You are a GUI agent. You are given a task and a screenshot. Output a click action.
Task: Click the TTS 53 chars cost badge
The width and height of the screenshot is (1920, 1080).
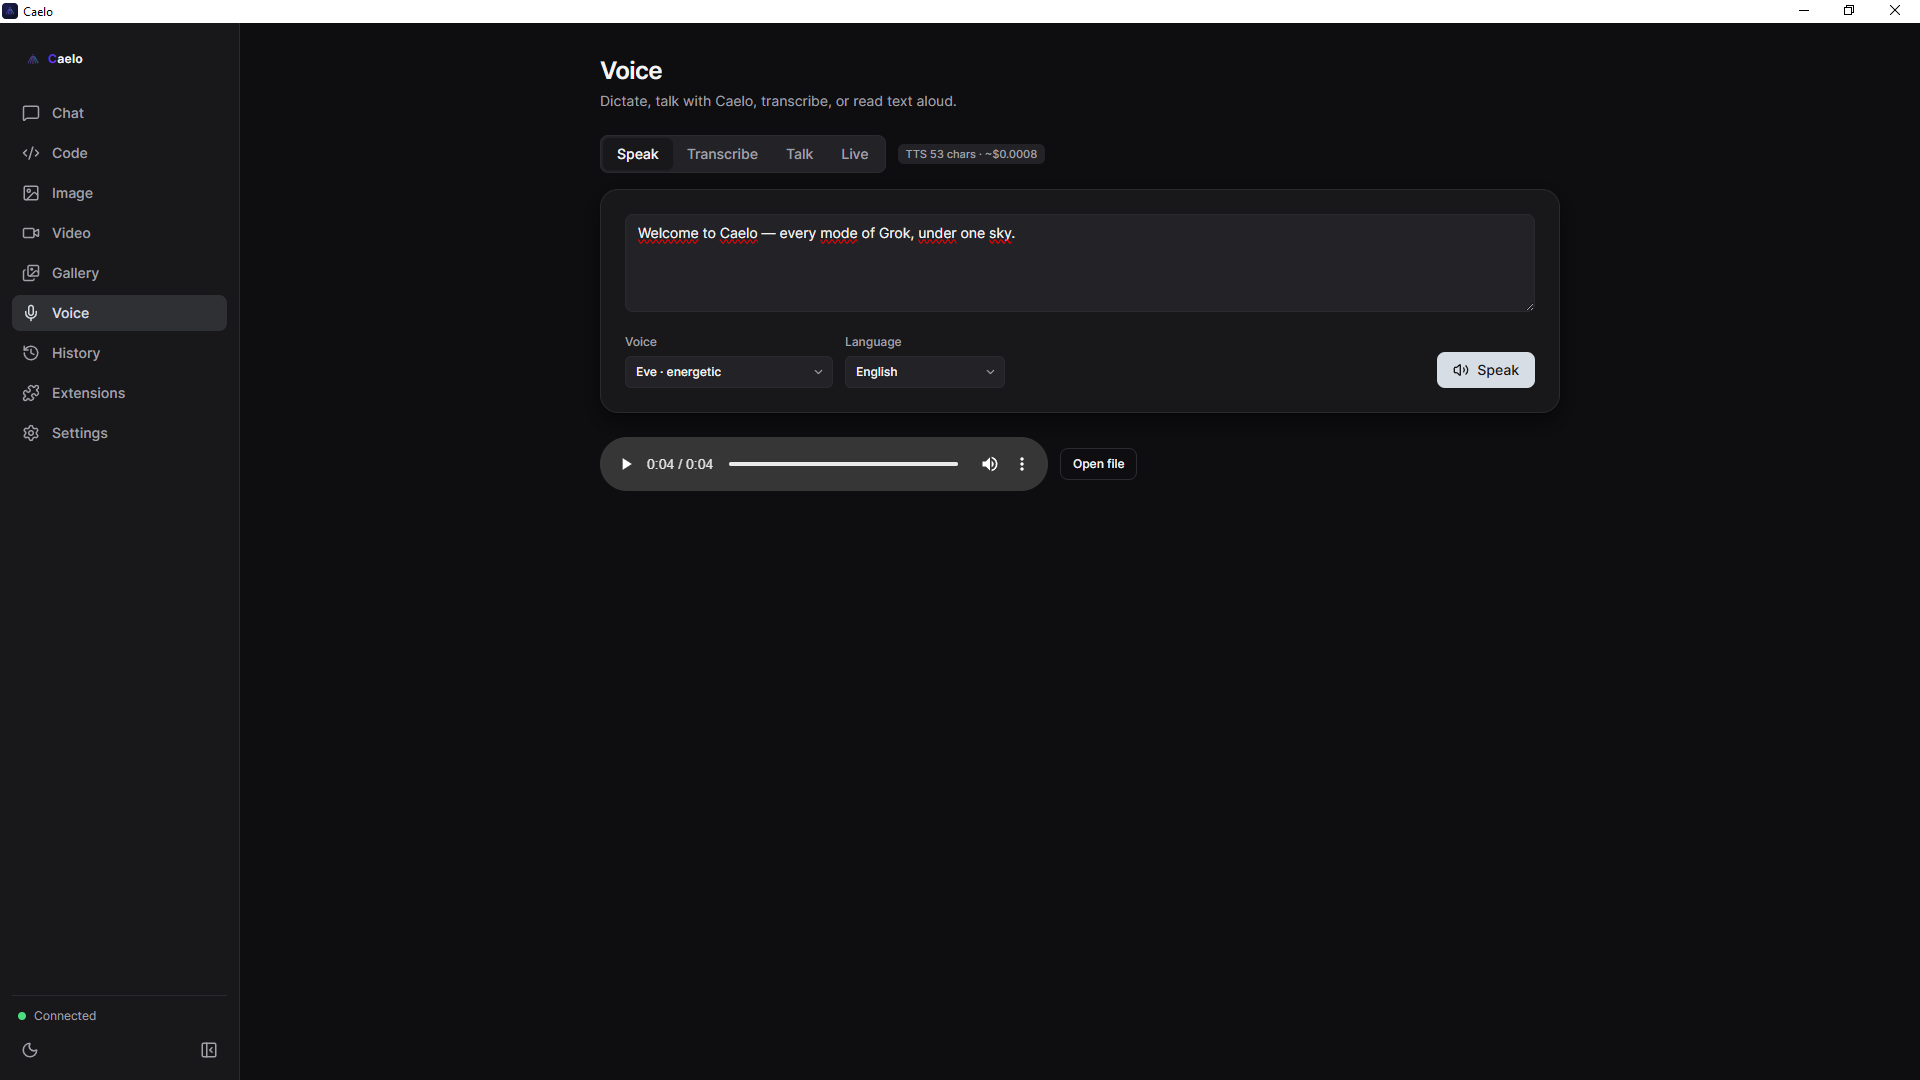click(971, 154)
